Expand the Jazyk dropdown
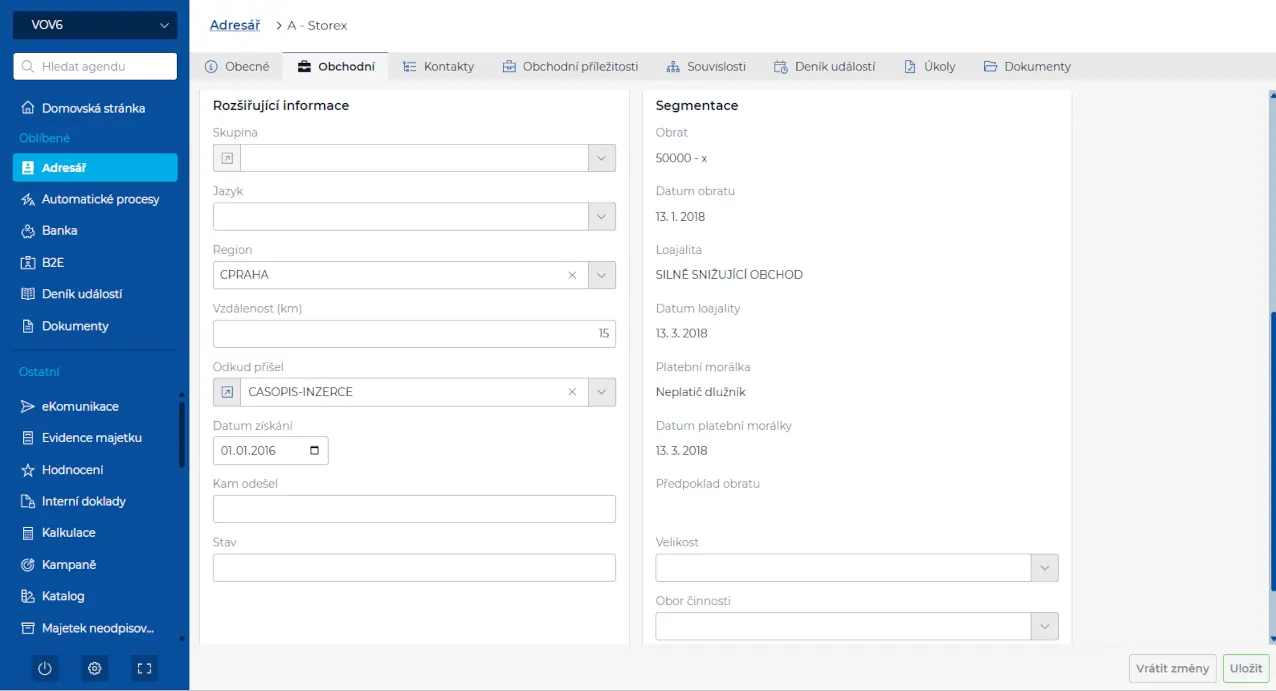Image resolution: width=1276 pixels, height=691 pixels. 601,217
